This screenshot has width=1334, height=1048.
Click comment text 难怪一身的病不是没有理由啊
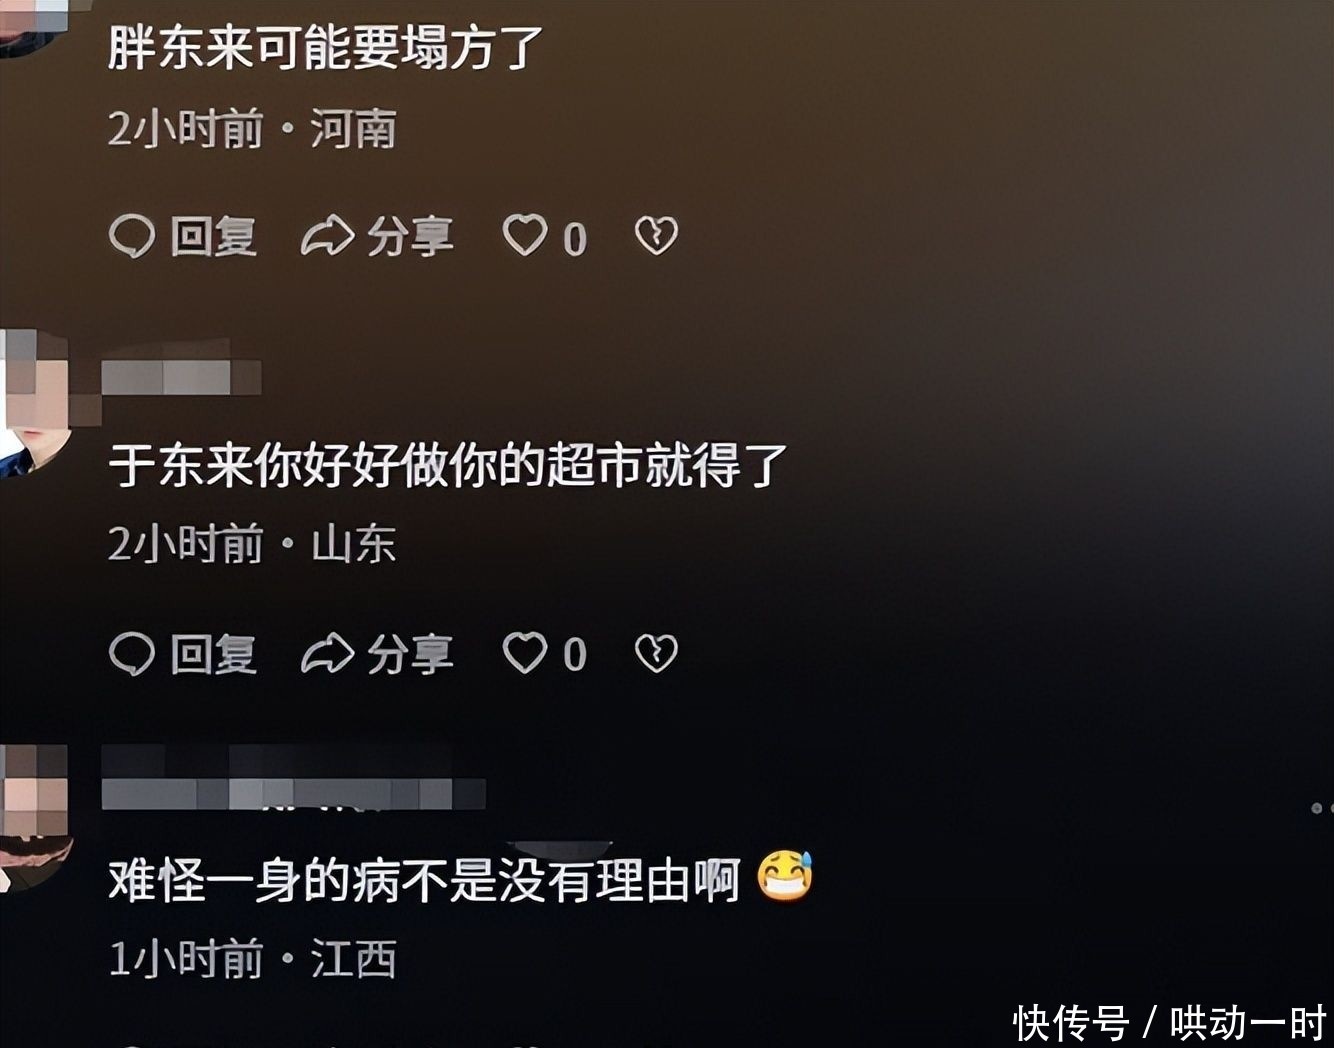click(x=424, y=881)
